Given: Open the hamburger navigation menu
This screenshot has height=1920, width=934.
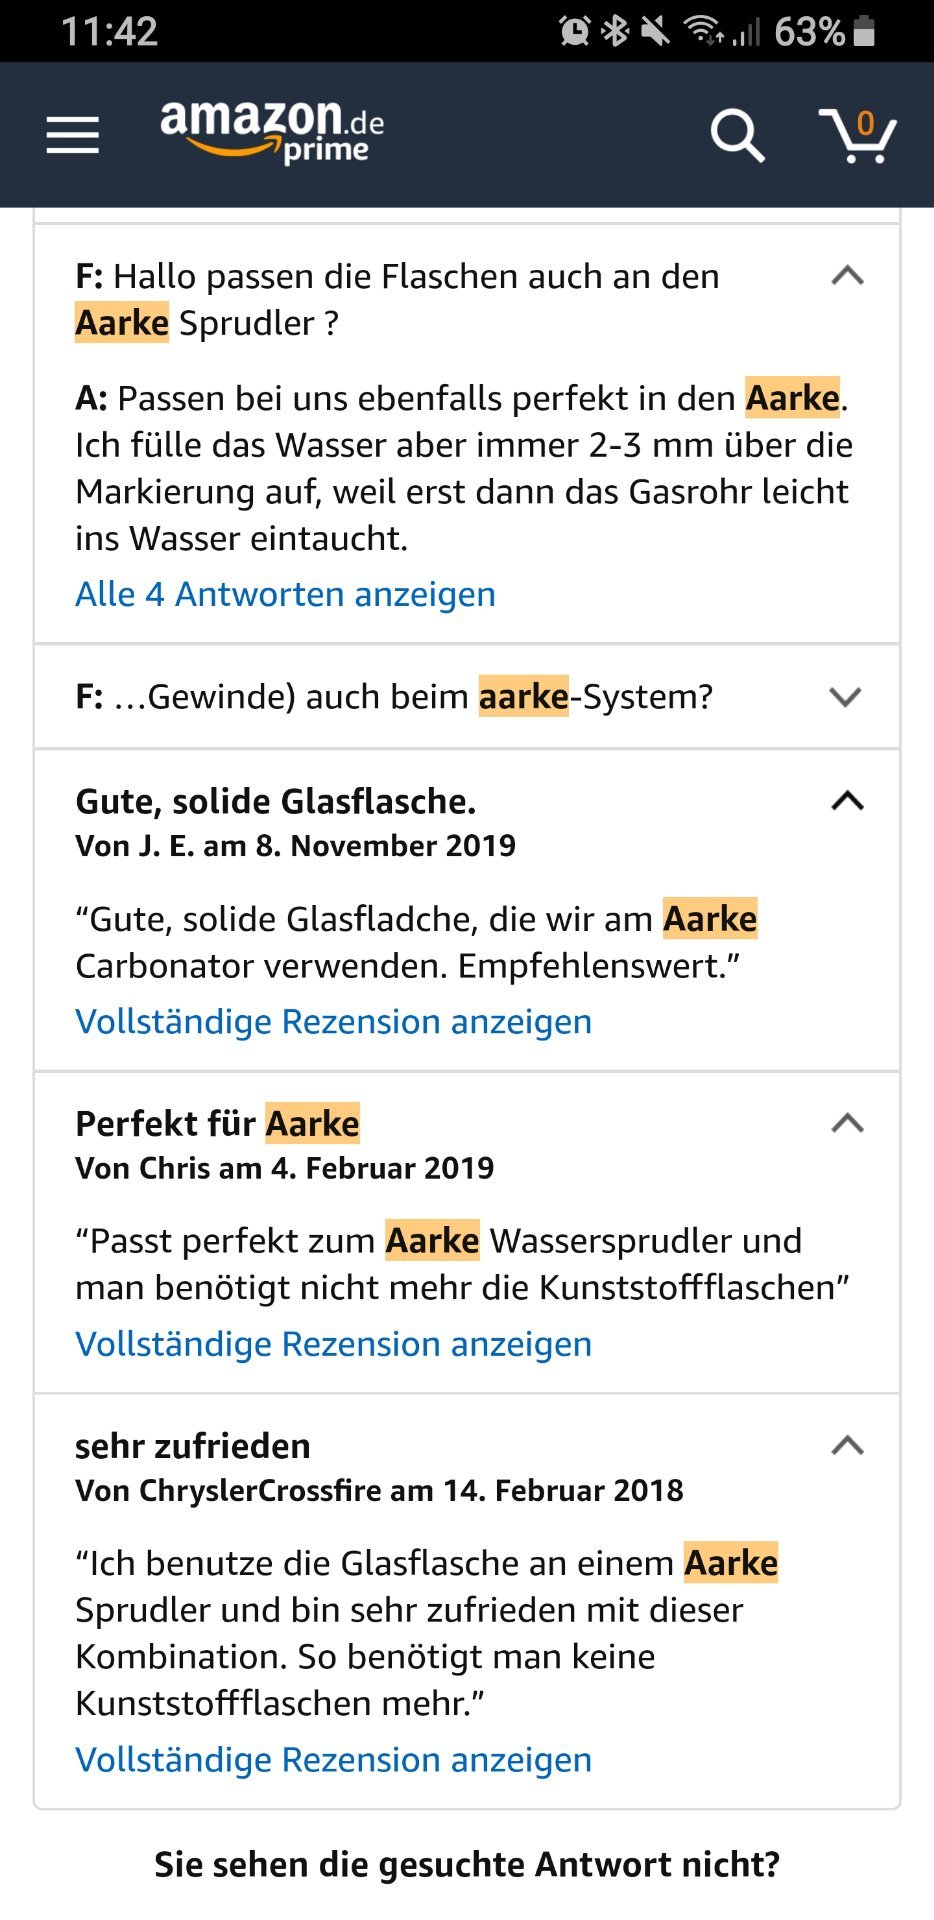Looking at the screenshot, I should (73, 135).
